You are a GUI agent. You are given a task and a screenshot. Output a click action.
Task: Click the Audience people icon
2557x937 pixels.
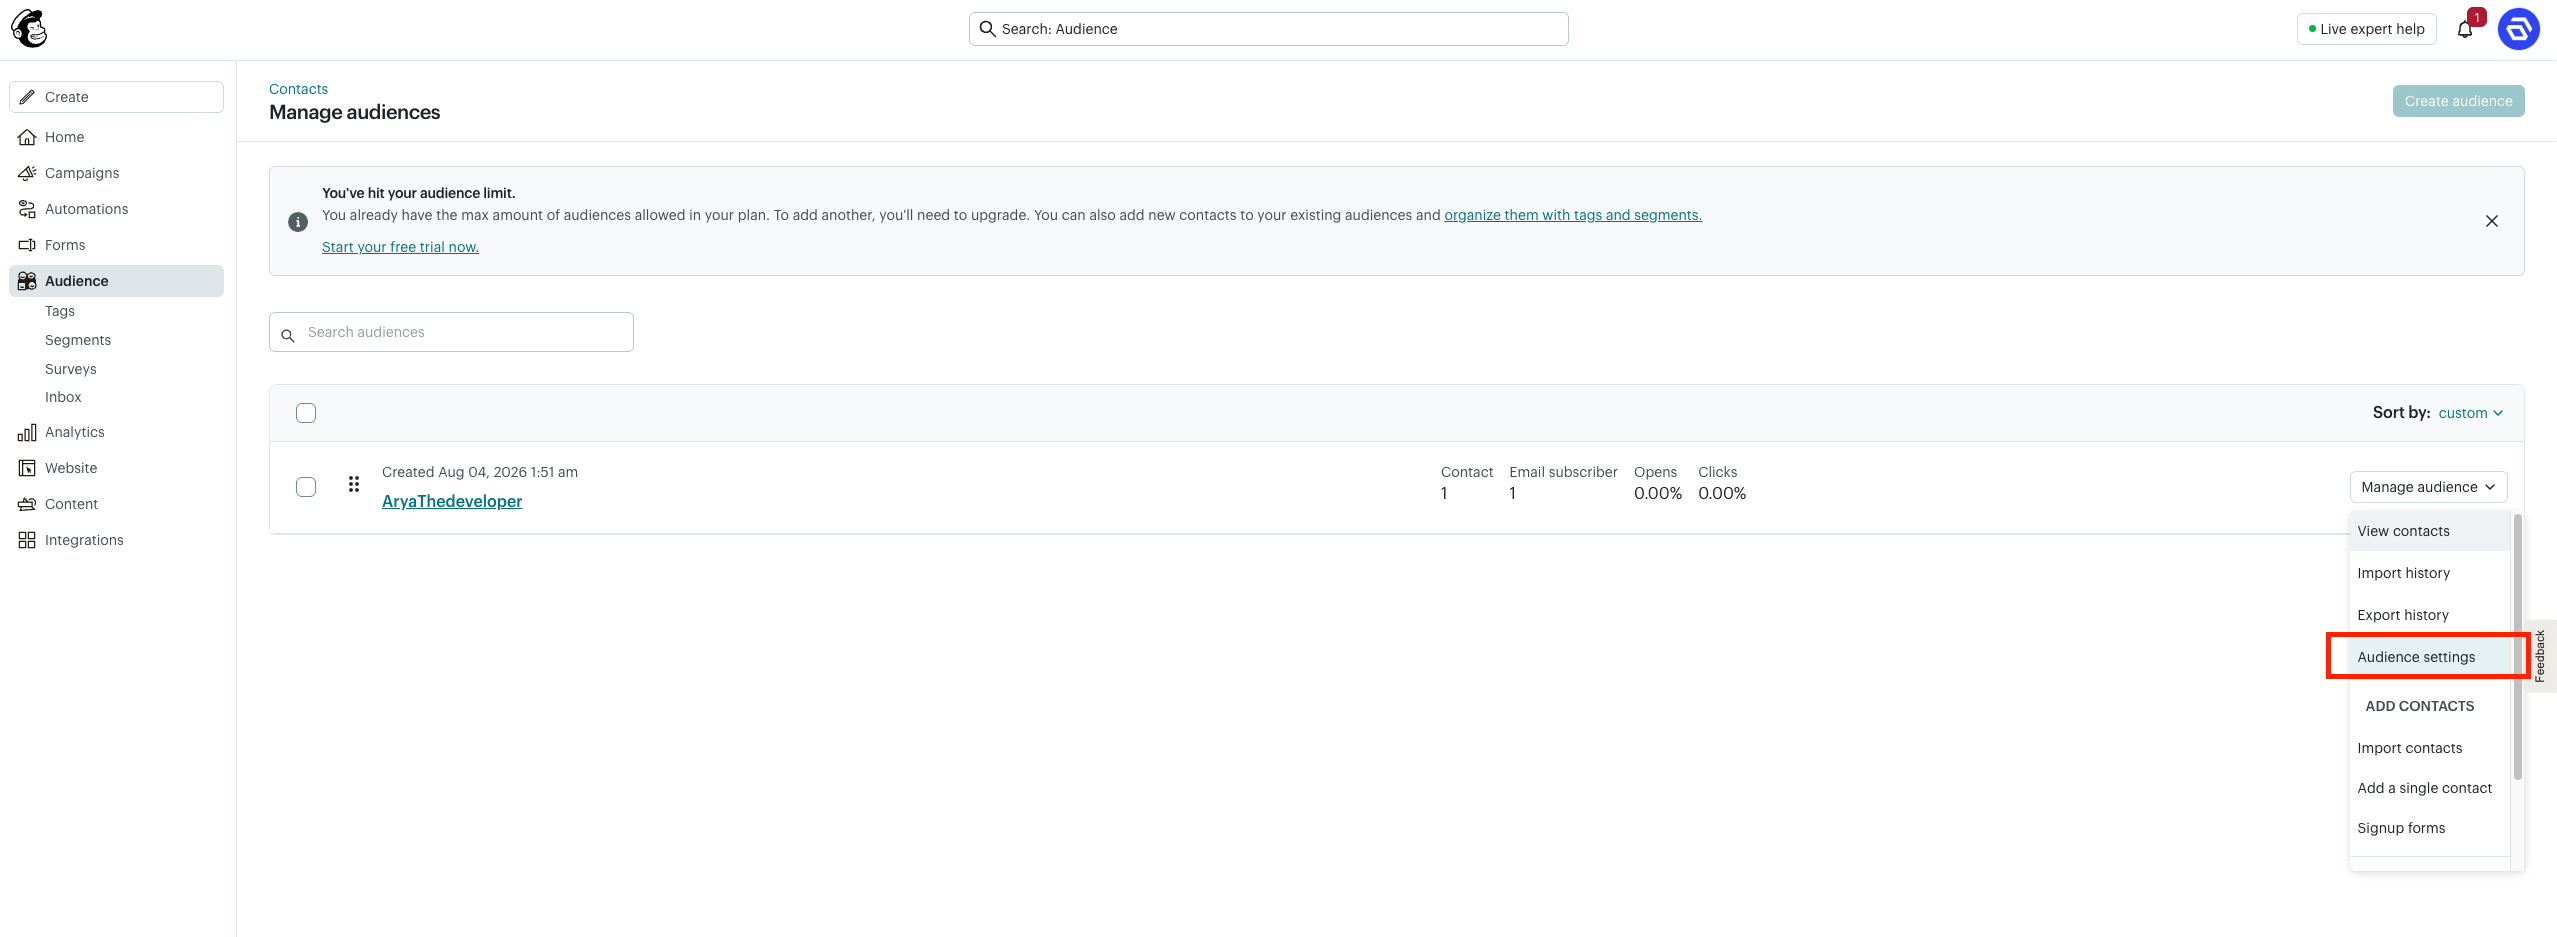(27, 281)
